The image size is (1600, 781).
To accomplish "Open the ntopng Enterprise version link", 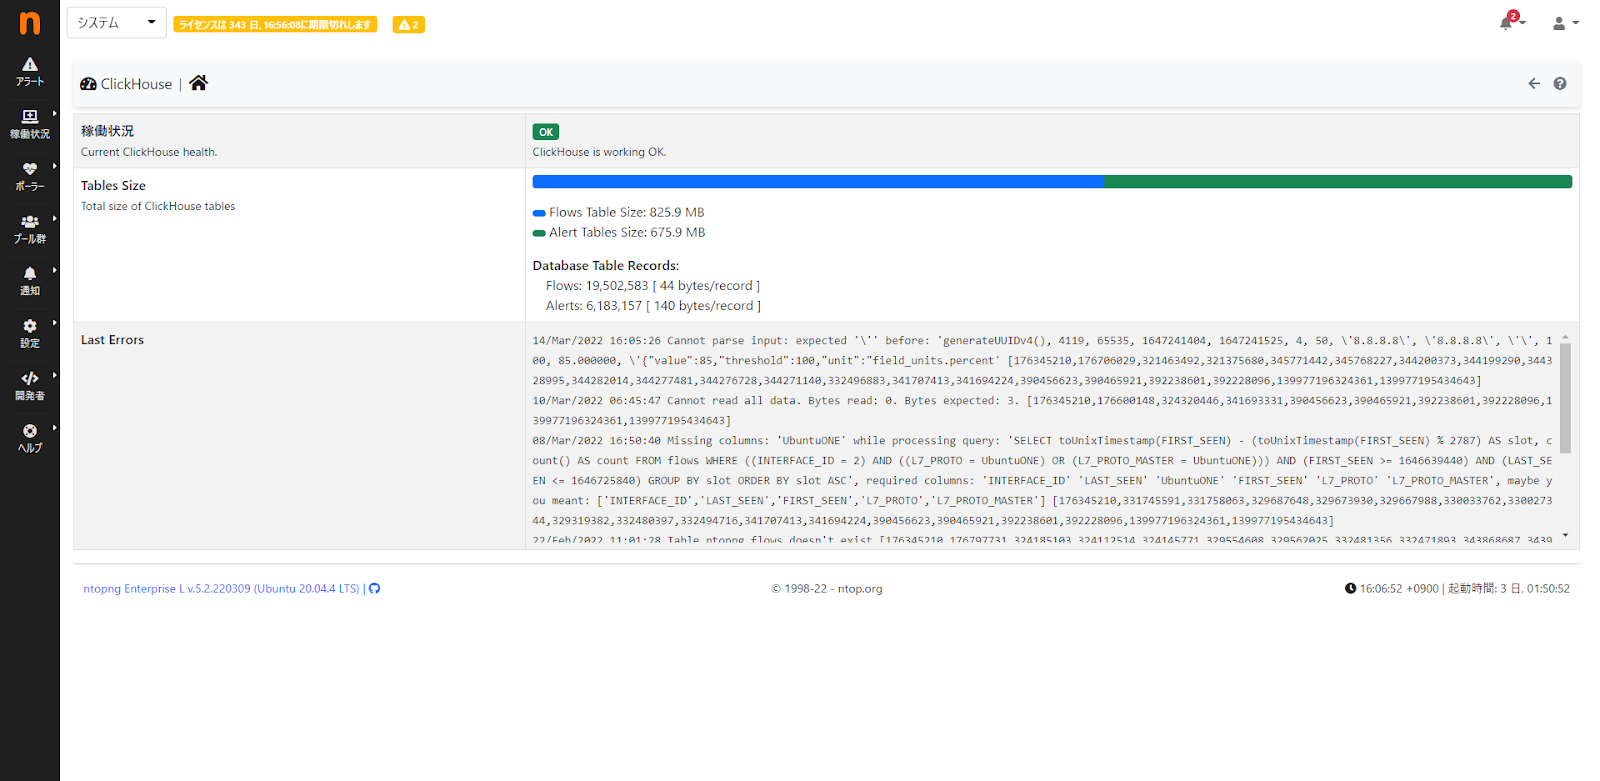I will [221, 589].
